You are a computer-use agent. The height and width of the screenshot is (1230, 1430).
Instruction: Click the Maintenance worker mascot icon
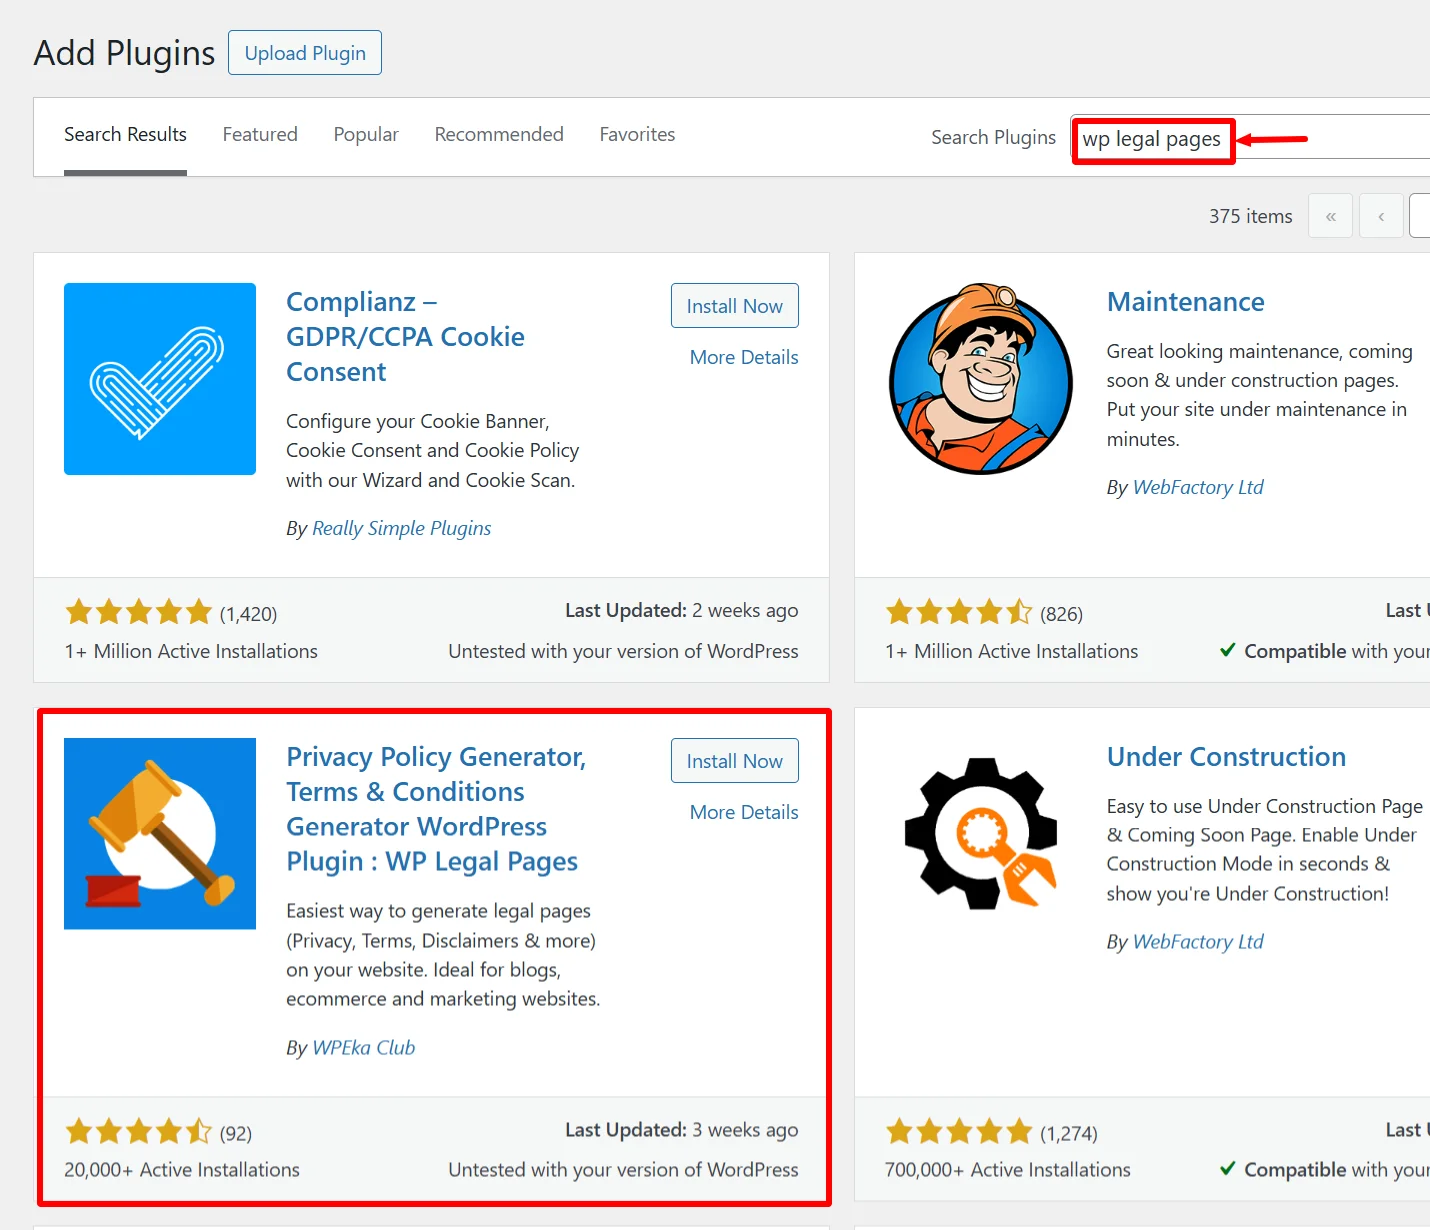981,379
